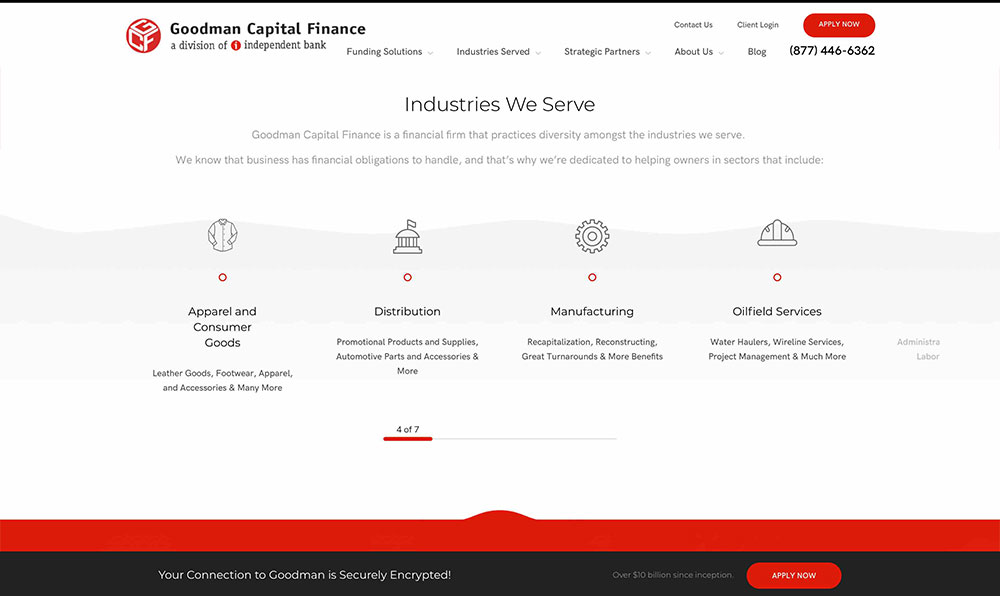1000x596 pixels.
Task: Click the Goodman Capital Finance cube logo
Action: 143,35
